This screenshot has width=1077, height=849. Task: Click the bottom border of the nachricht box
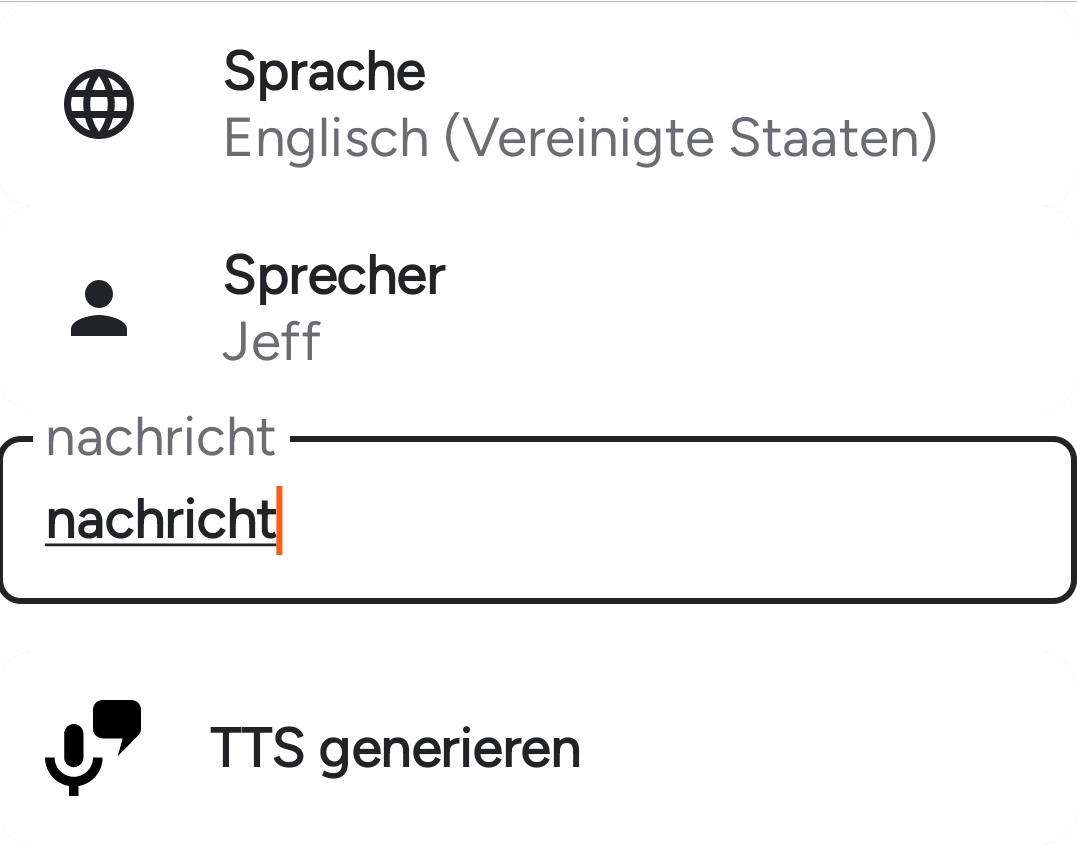(x=538, y=600)
